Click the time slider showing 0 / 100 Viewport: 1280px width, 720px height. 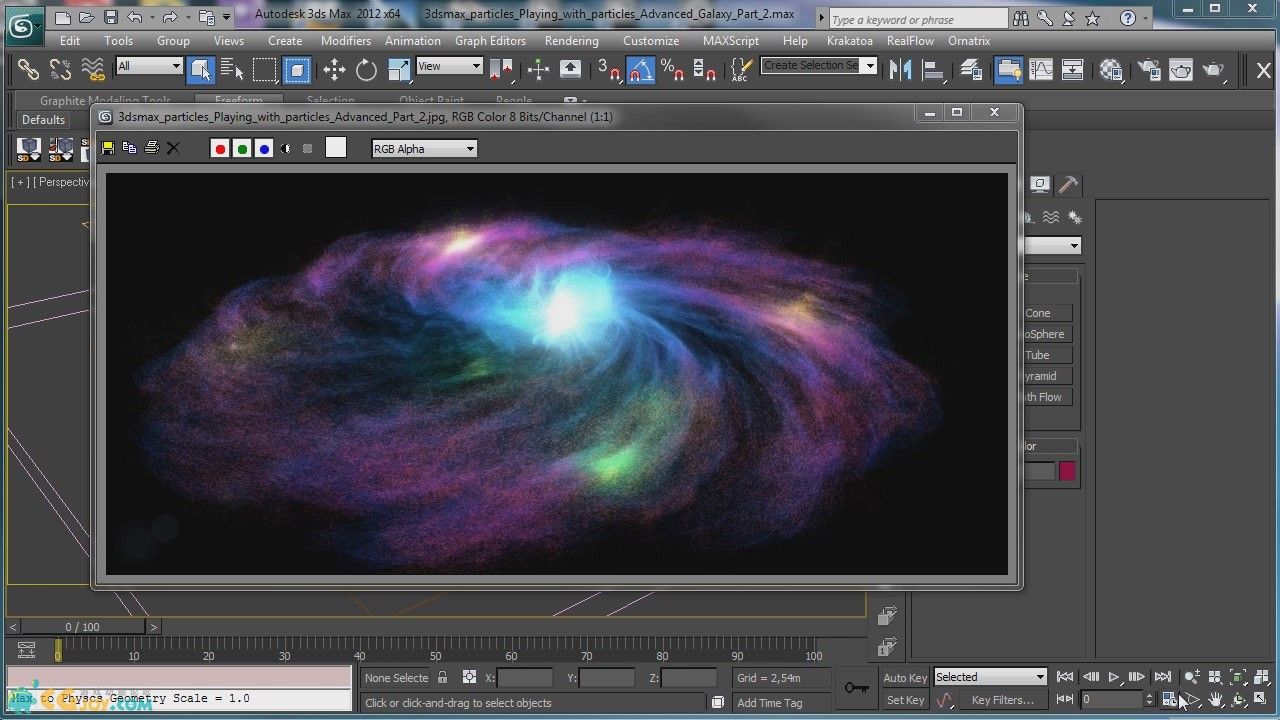(x=83, y=627)
